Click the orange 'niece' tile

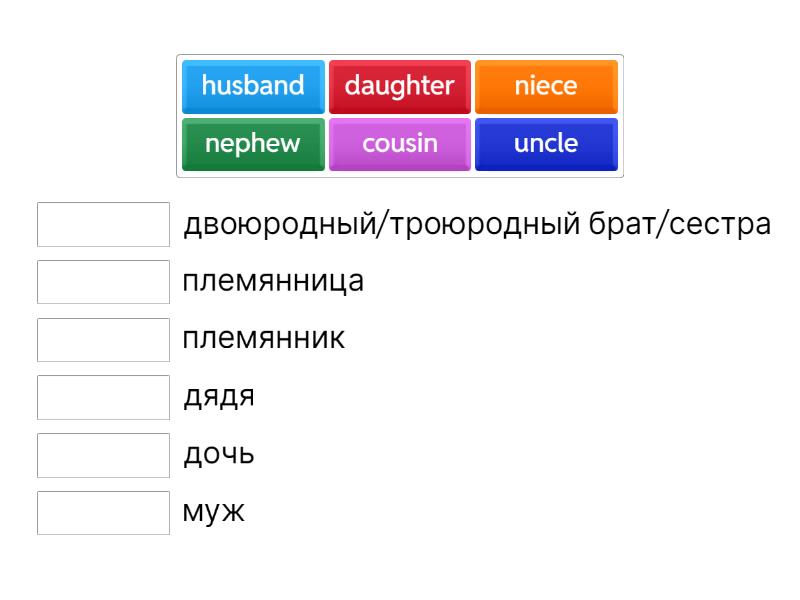[x=546, y=86]
